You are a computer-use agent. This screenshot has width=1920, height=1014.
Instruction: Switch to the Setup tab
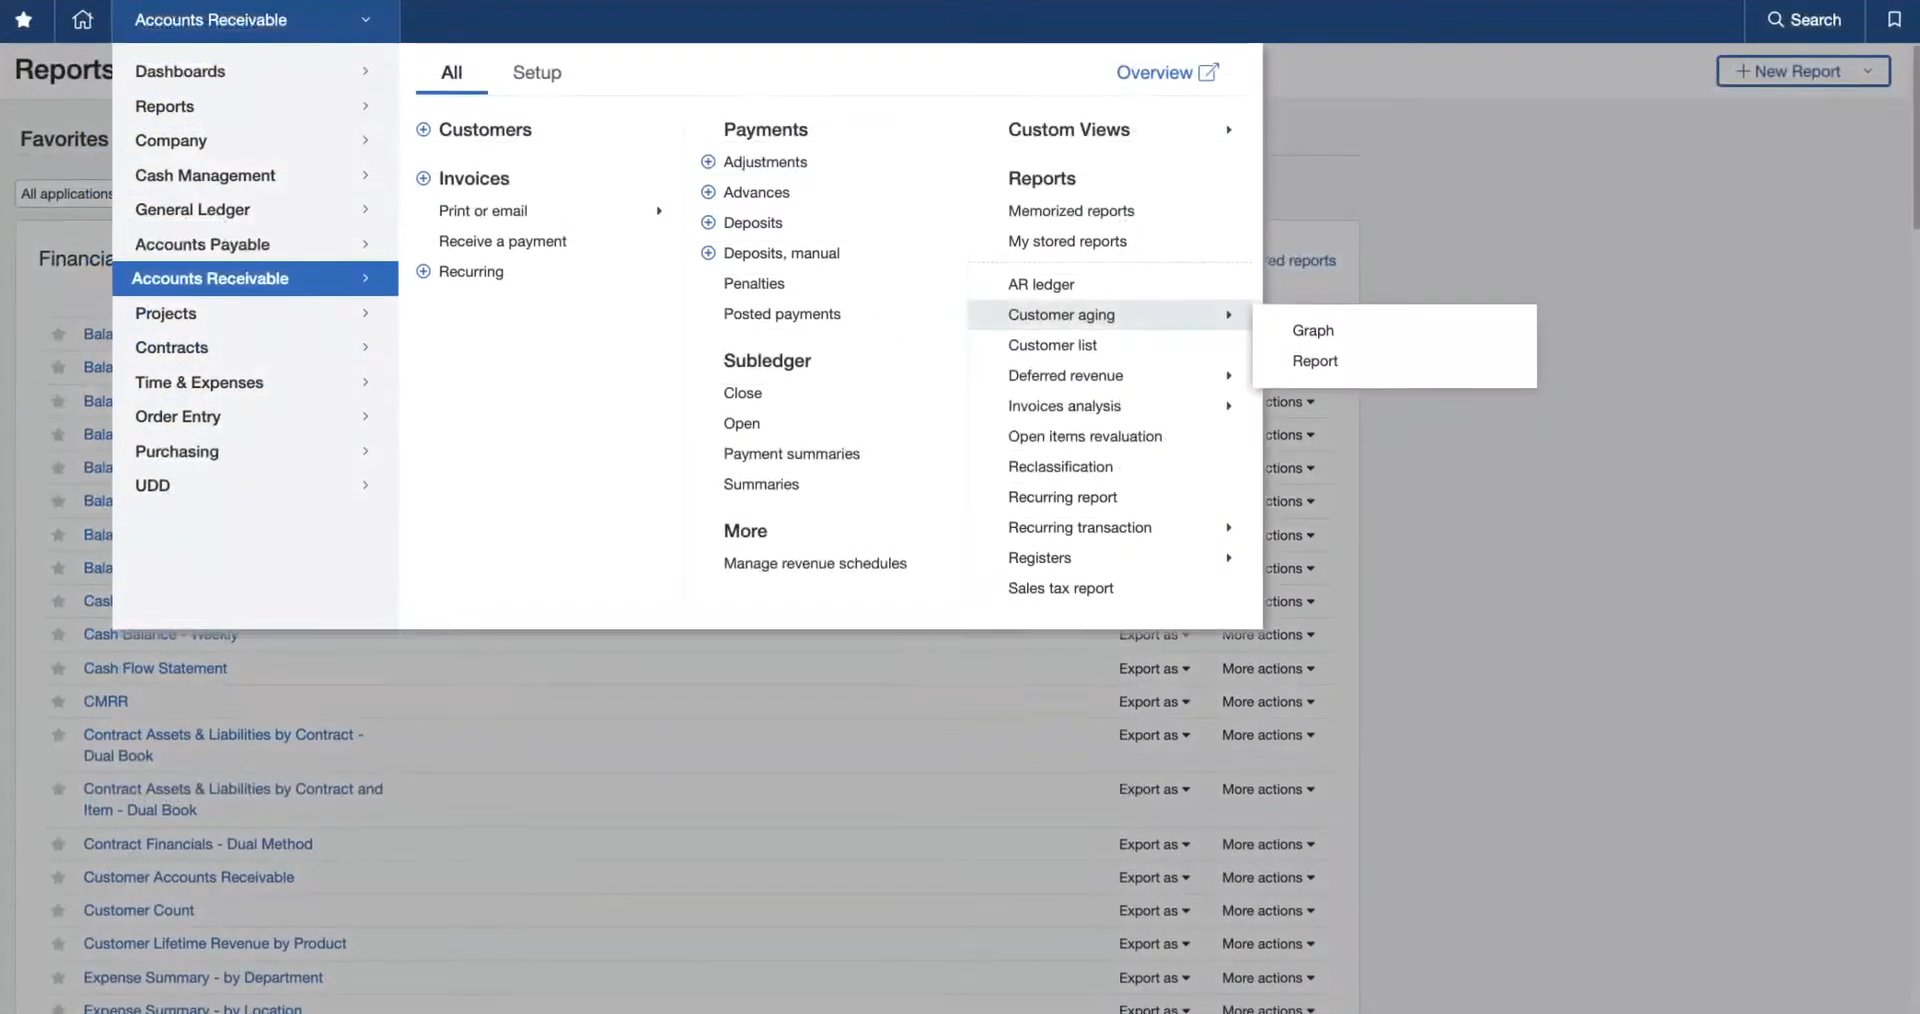[x=537, y=72]
